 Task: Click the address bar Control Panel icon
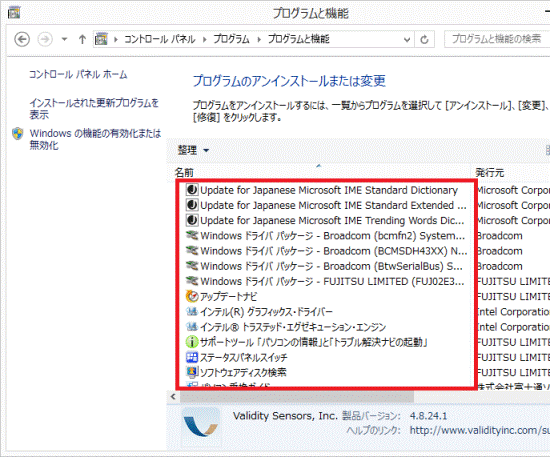point(101,39)
